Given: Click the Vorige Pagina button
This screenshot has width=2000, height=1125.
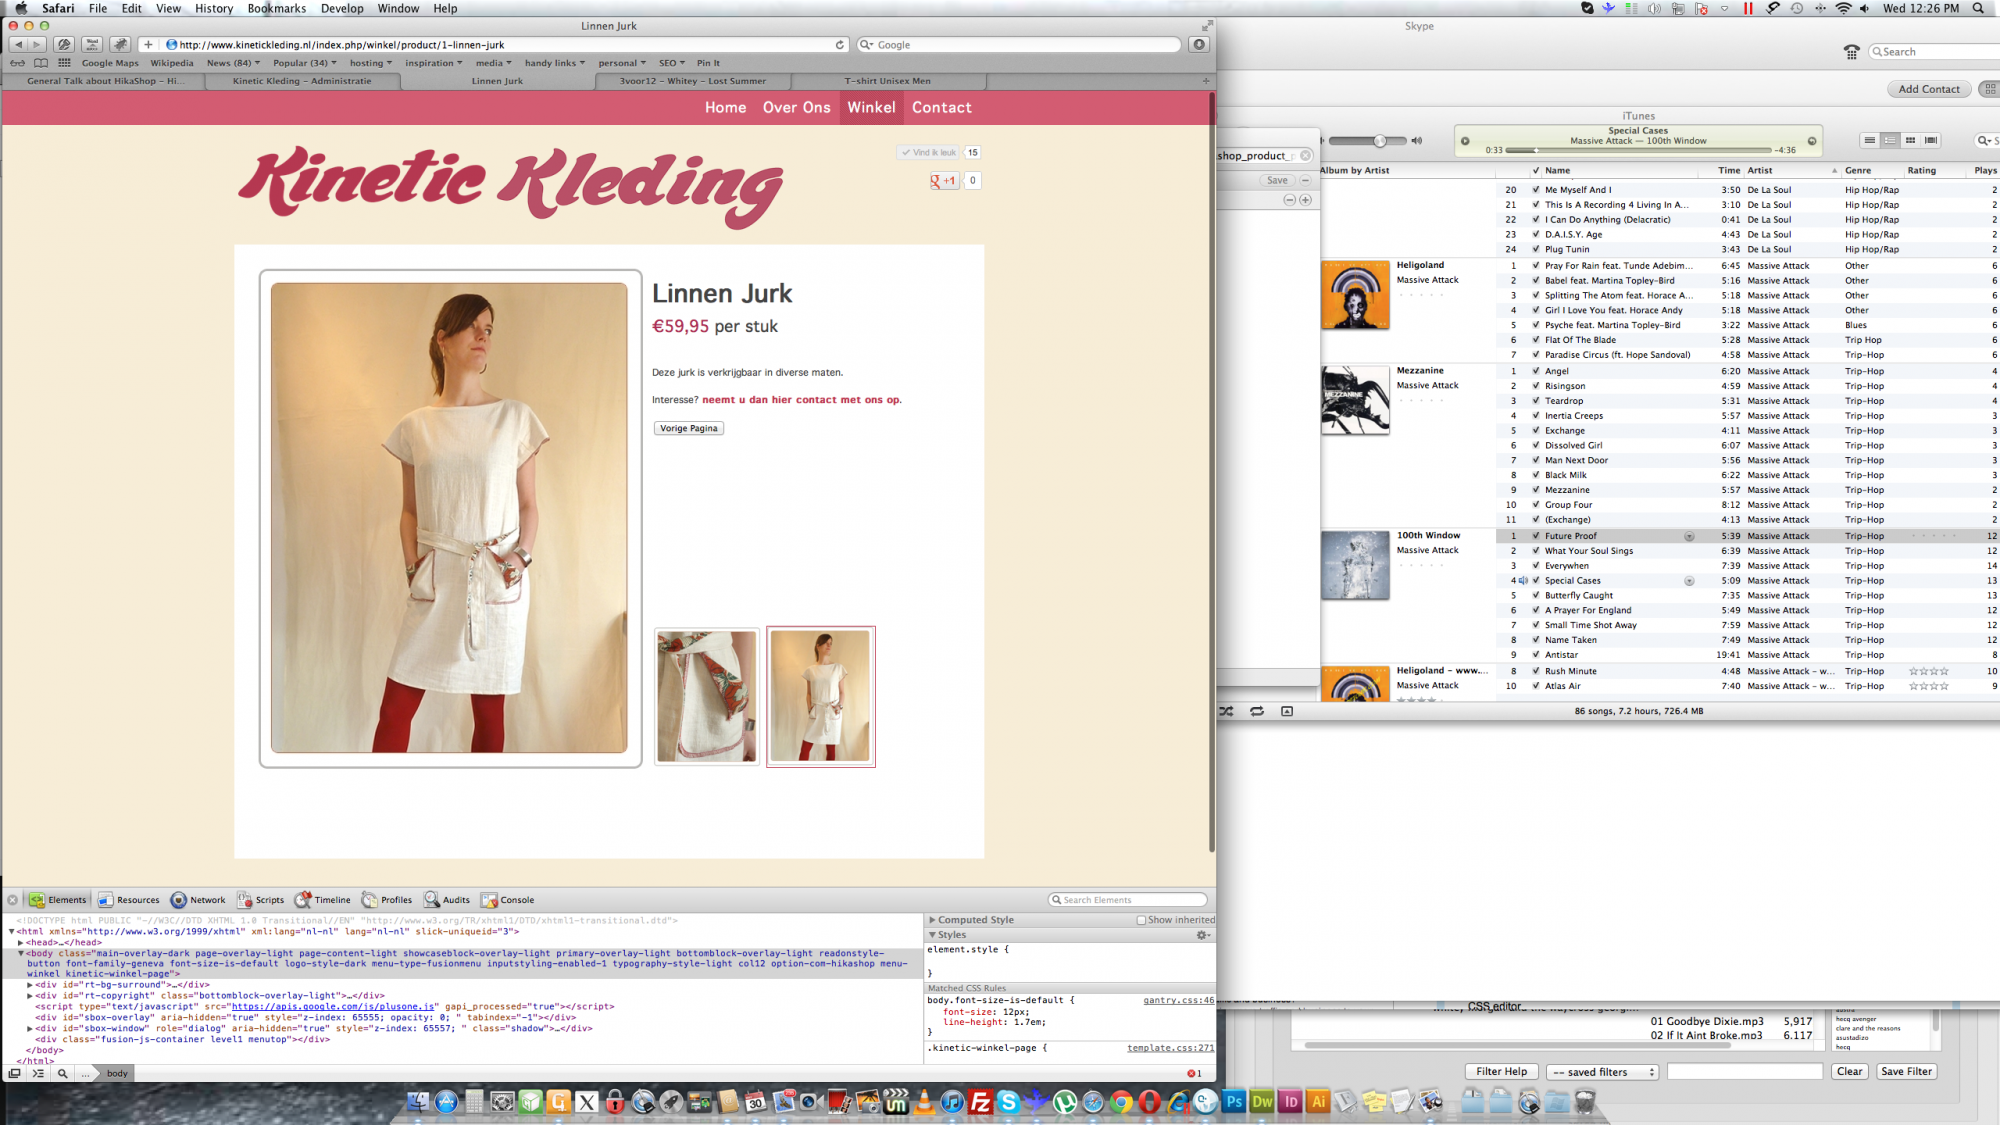Looking at the screenshot, I should tap(689, 428).
